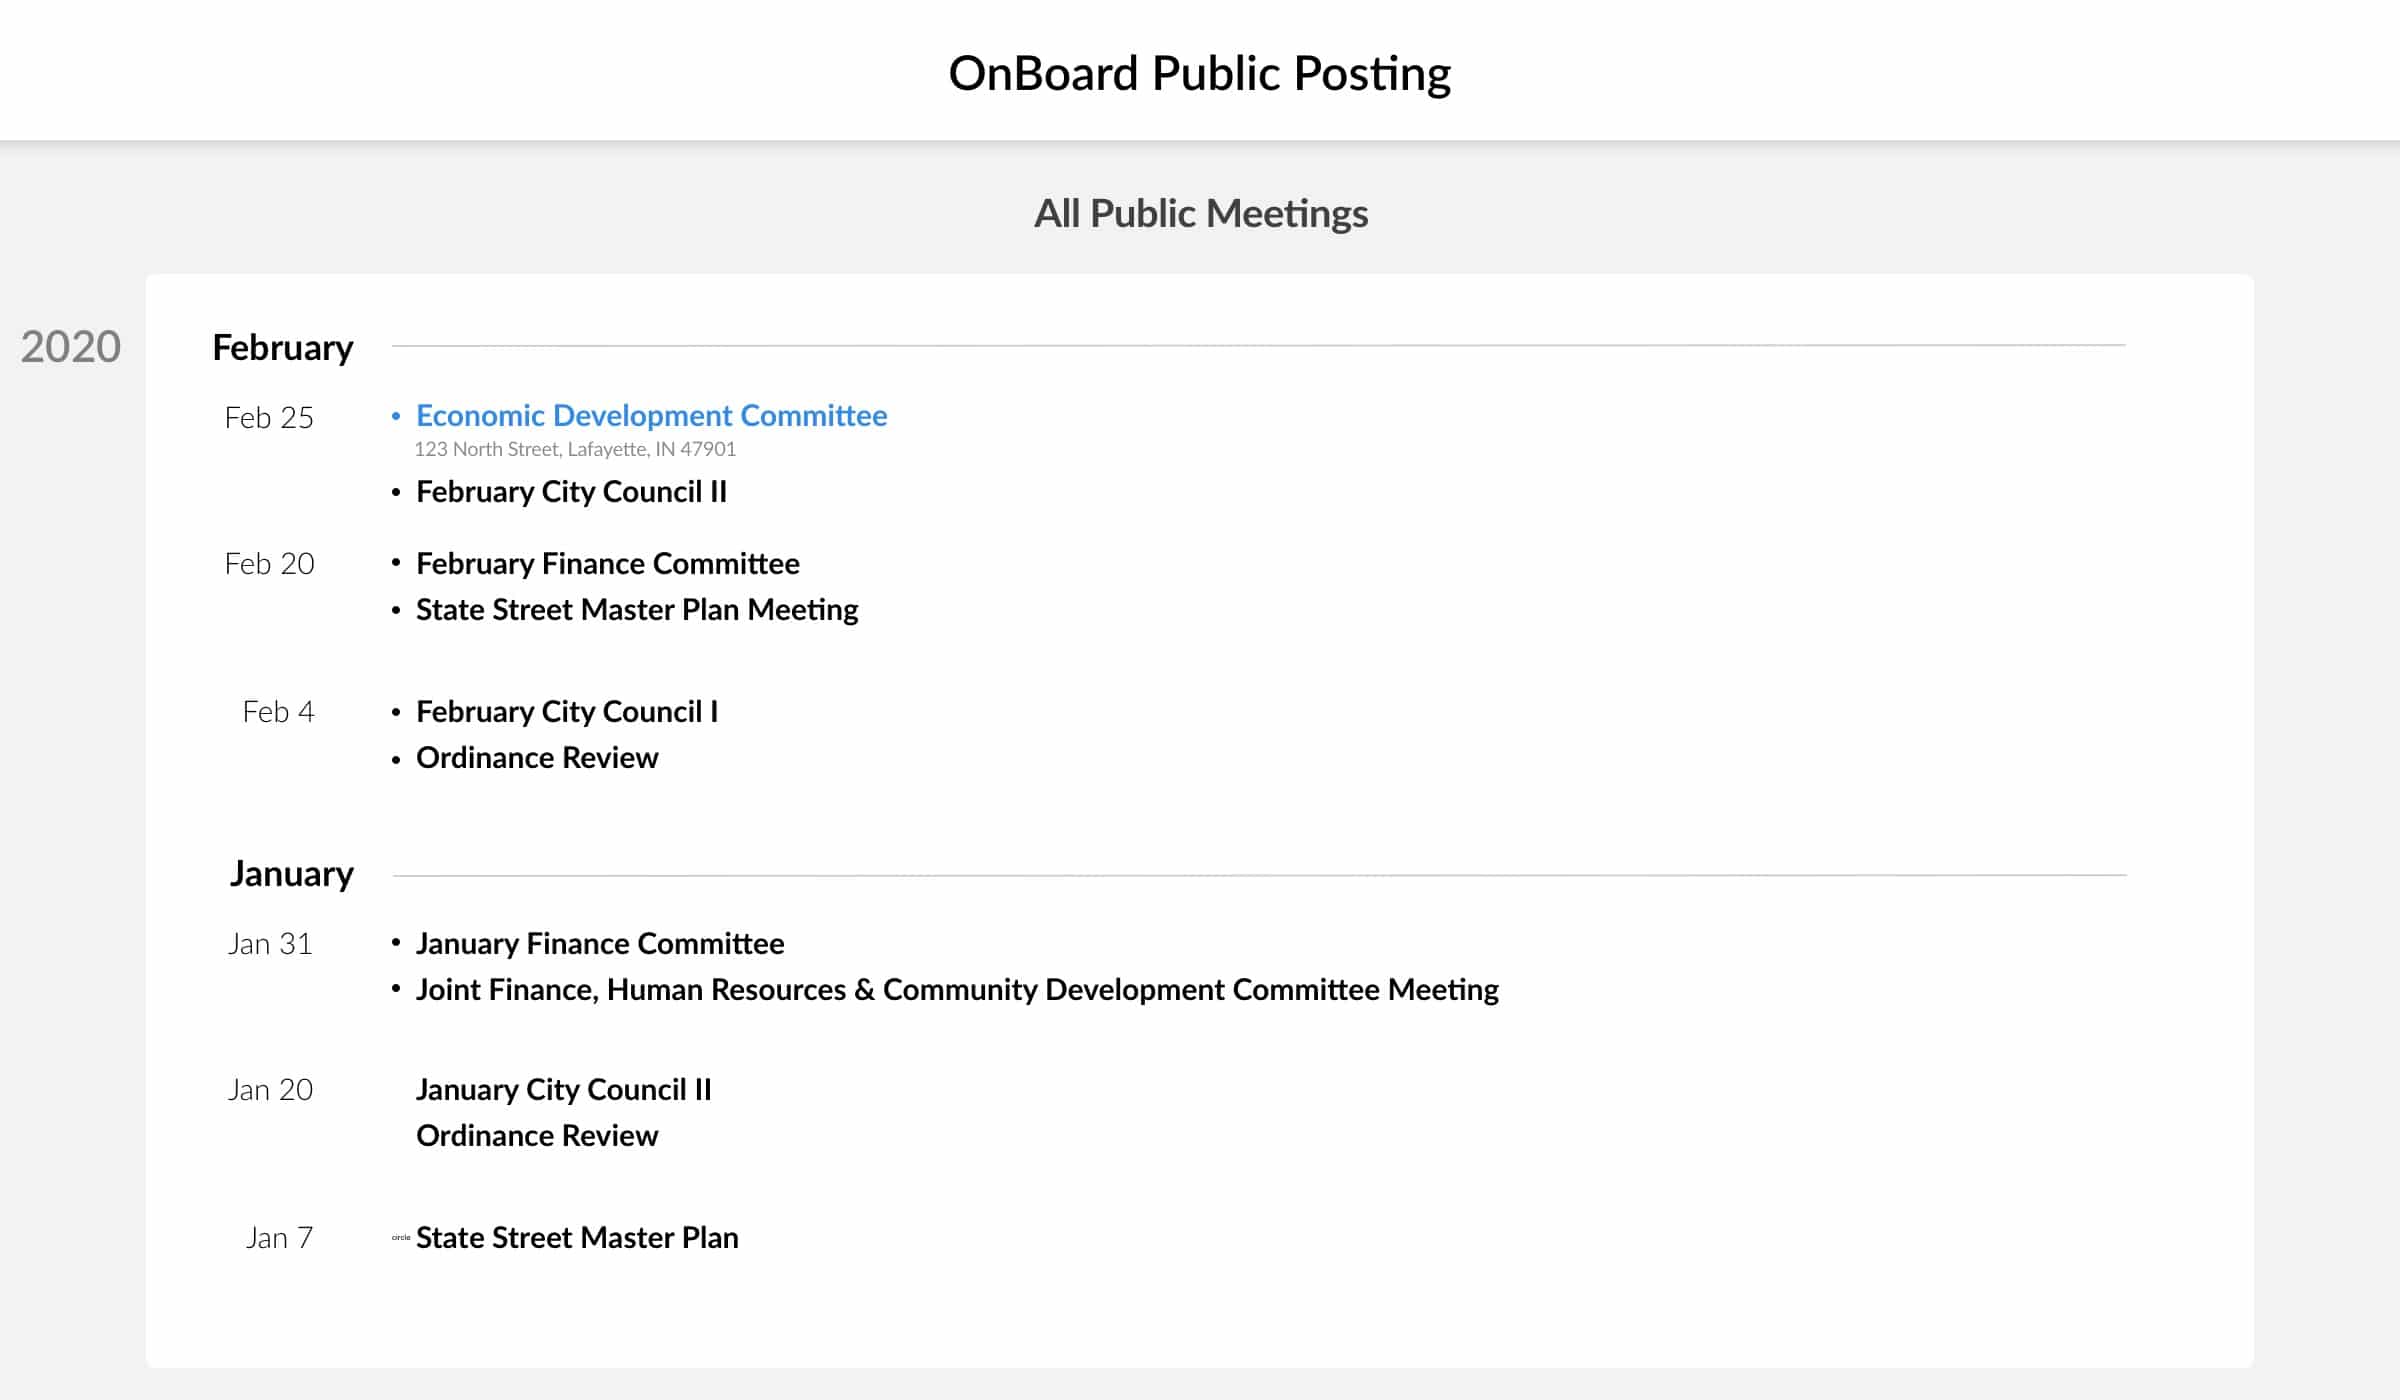Click the bullet marker beside Economic Development Committee
Screen dimensions: 2400x1400
397,417
